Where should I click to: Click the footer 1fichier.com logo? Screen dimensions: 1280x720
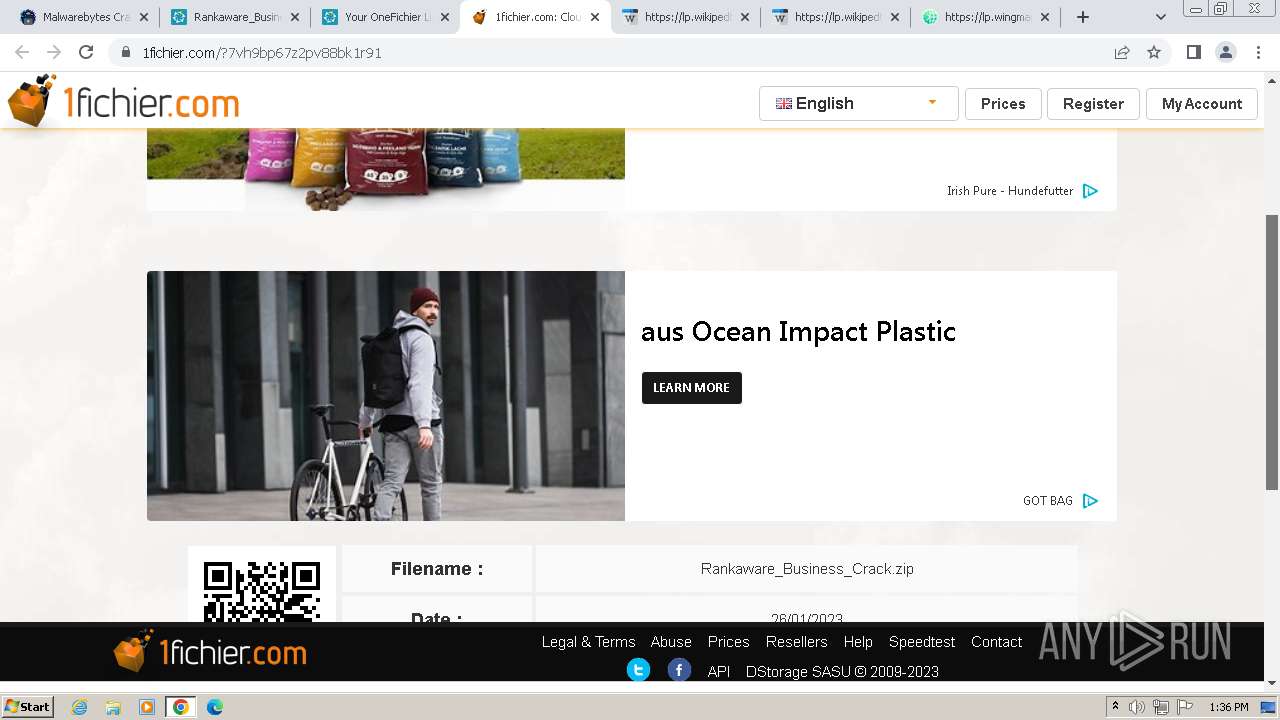[x=210, y=652]
